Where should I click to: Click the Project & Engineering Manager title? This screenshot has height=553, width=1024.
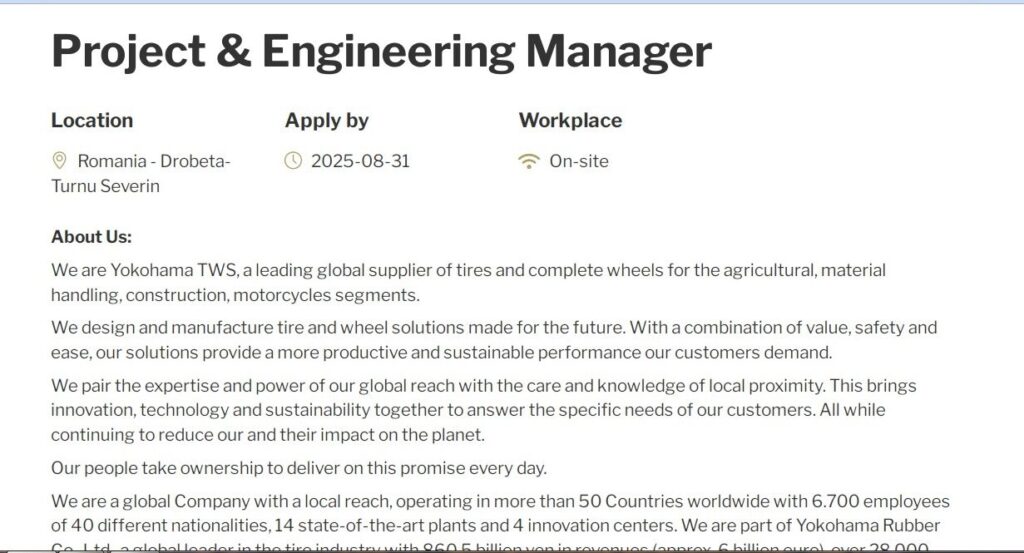381,51
